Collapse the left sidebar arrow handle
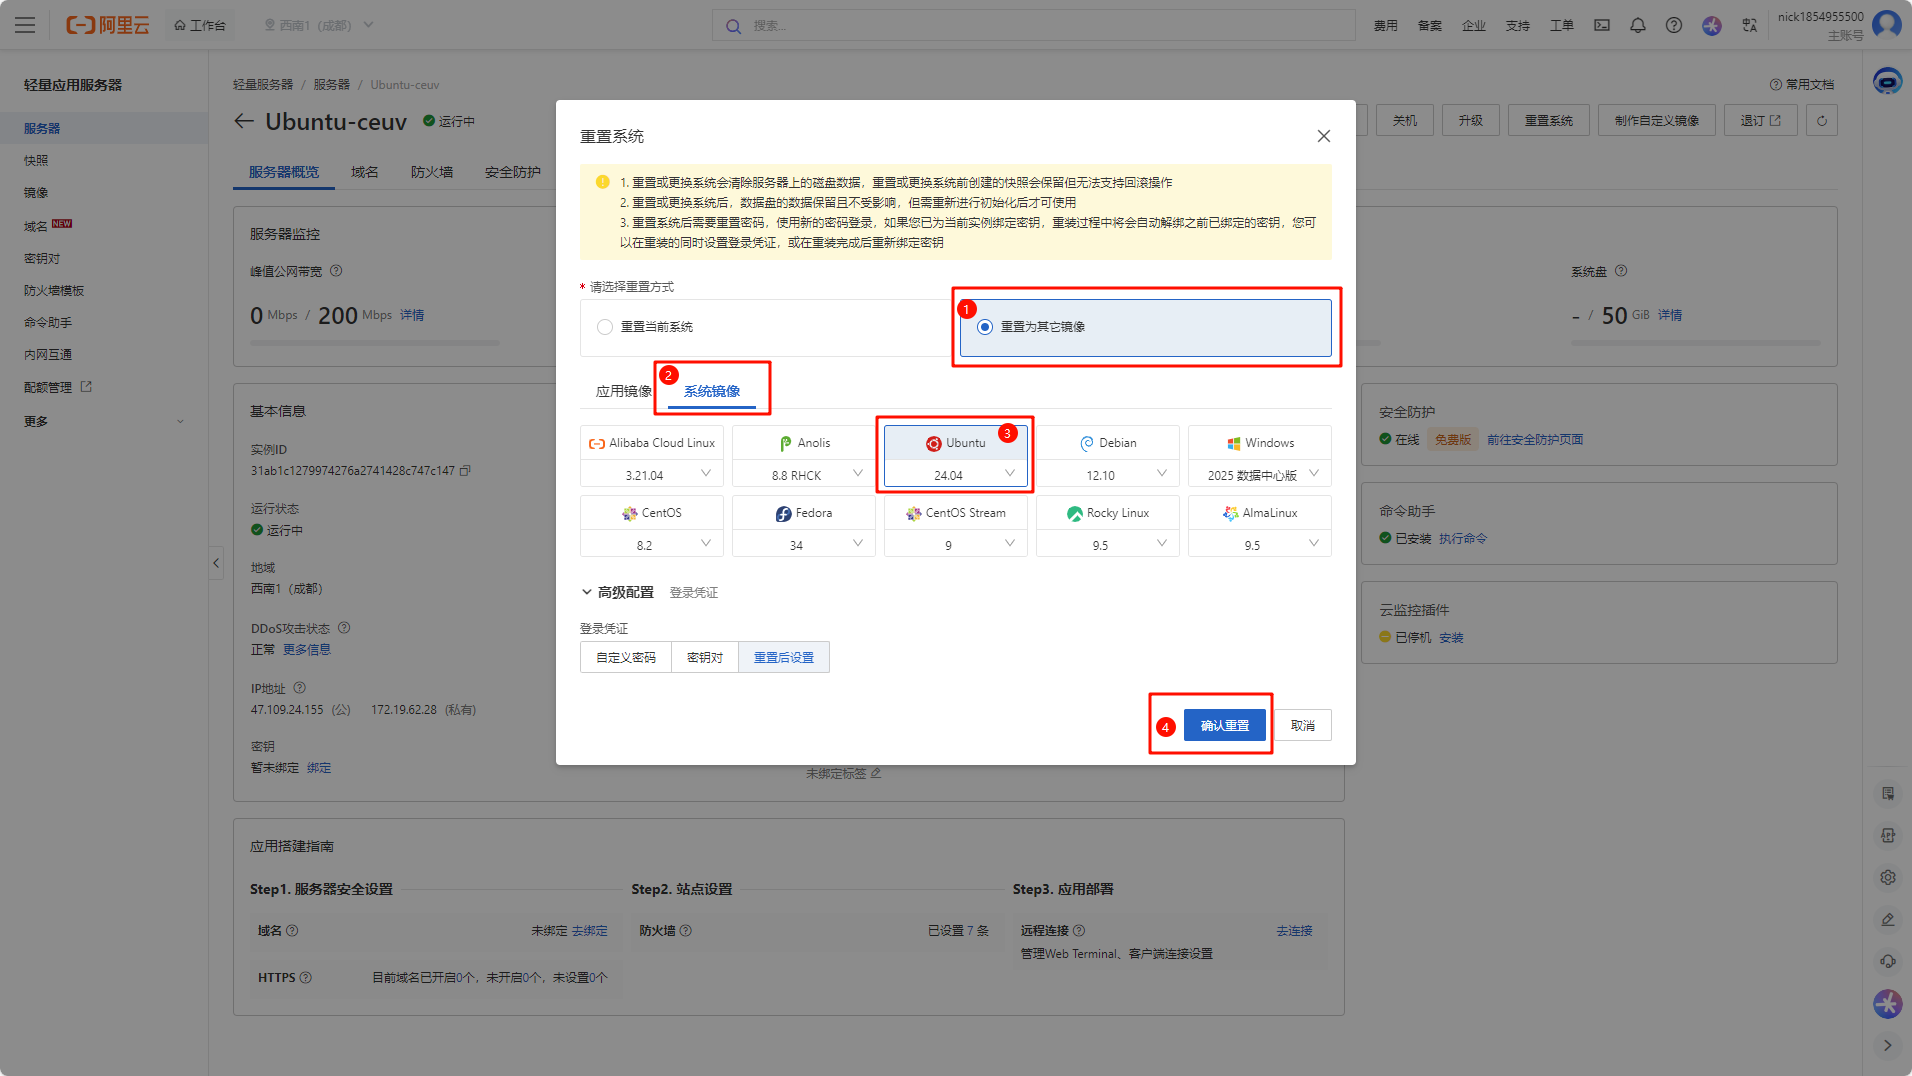The width and height of the screenshot is (1912, 1076). 216,563
